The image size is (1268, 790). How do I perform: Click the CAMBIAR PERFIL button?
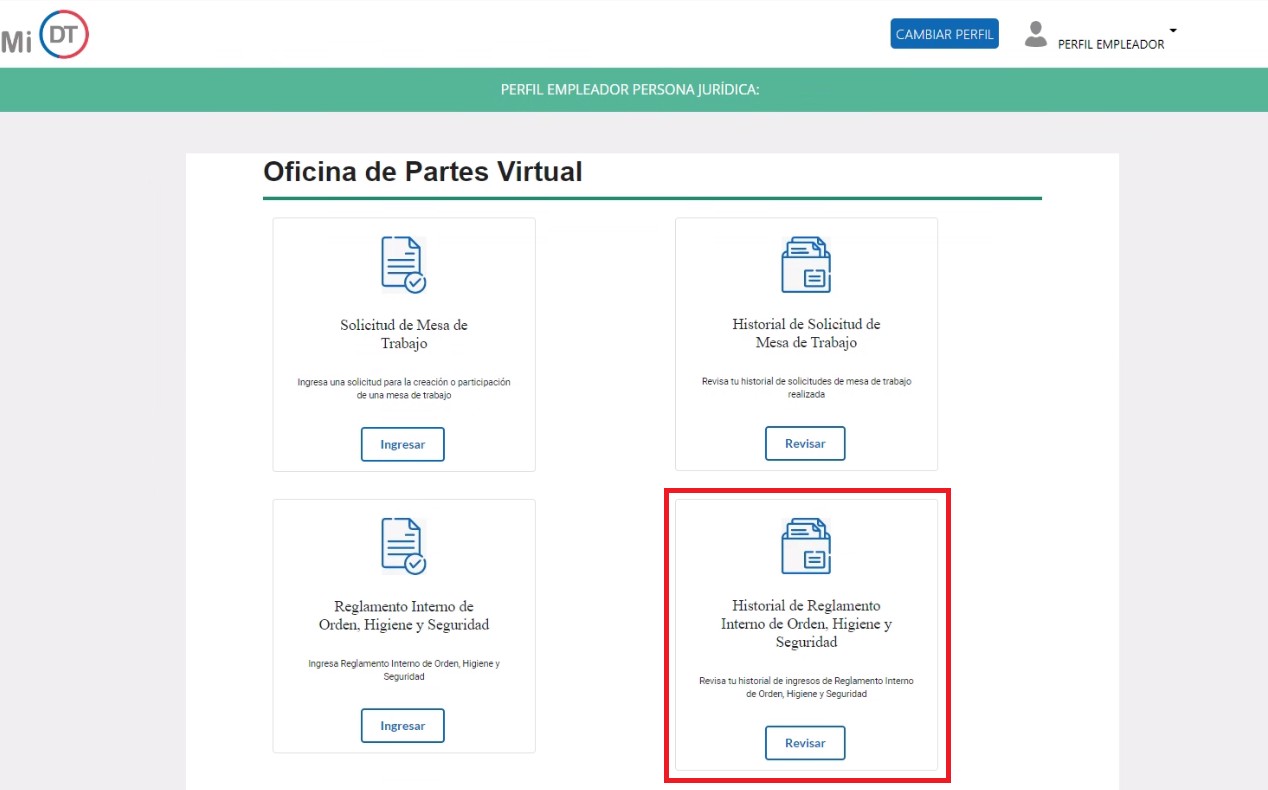[945, 34]
